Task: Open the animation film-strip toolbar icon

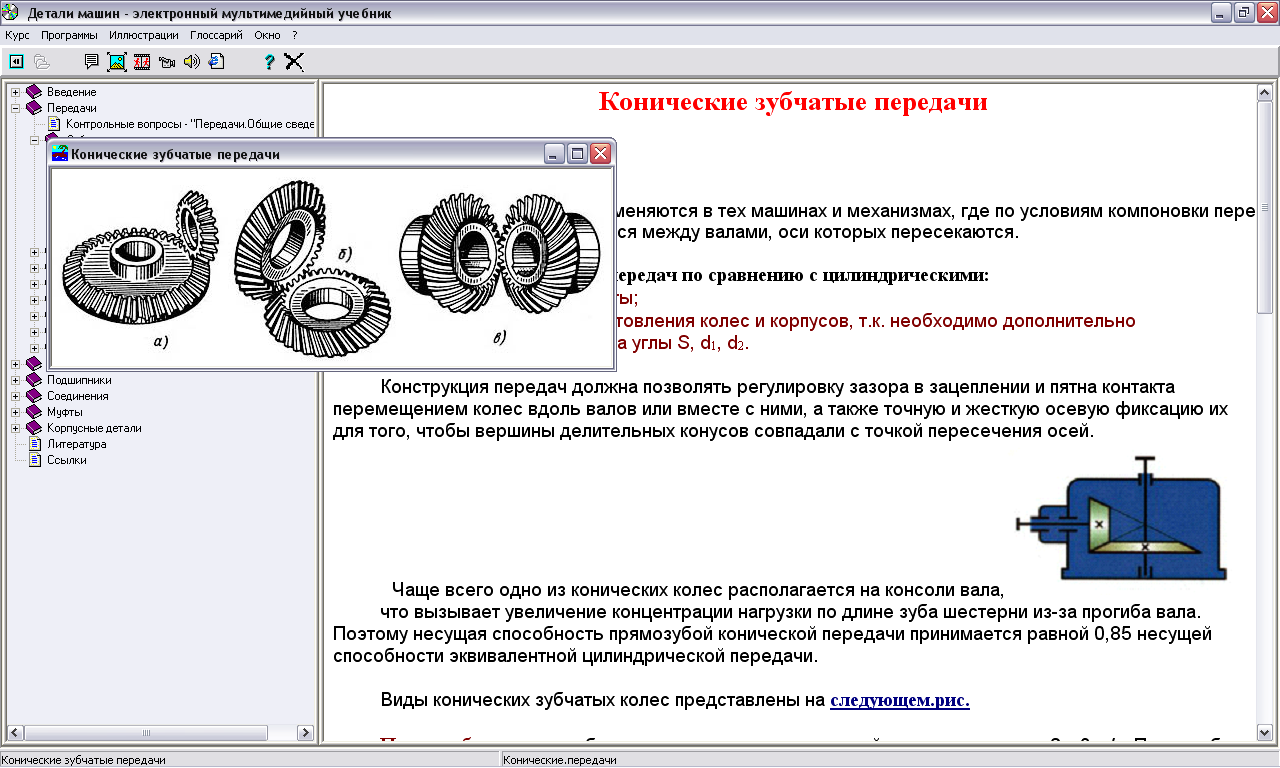Action: pos(142,61)
